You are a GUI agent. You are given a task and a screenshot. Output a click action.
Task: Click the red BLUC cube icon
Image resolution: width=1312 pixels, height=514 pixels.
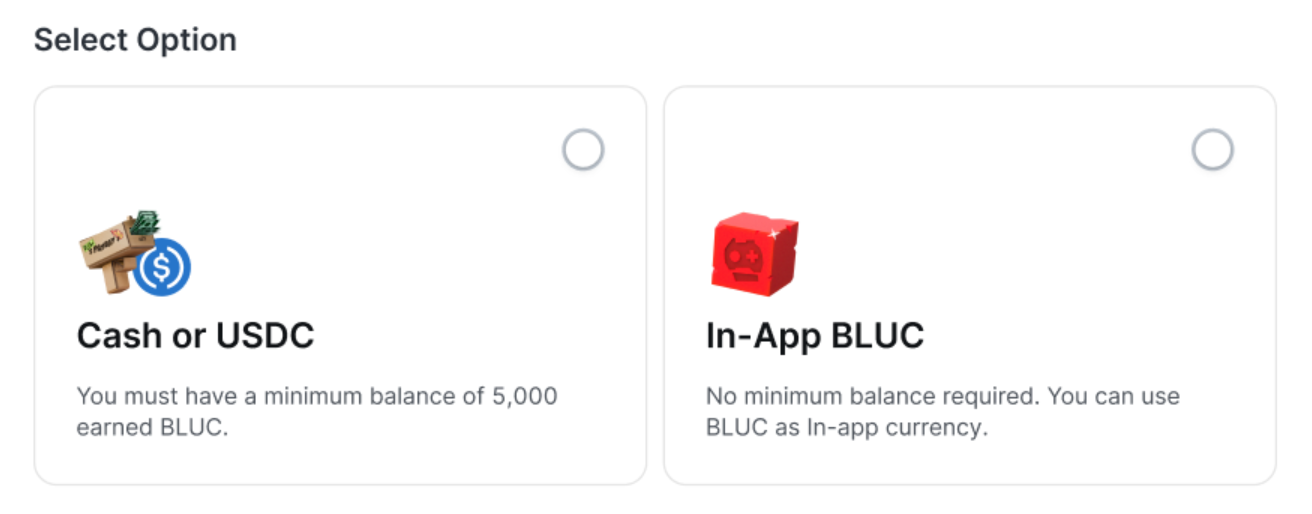tap(753, 254)
